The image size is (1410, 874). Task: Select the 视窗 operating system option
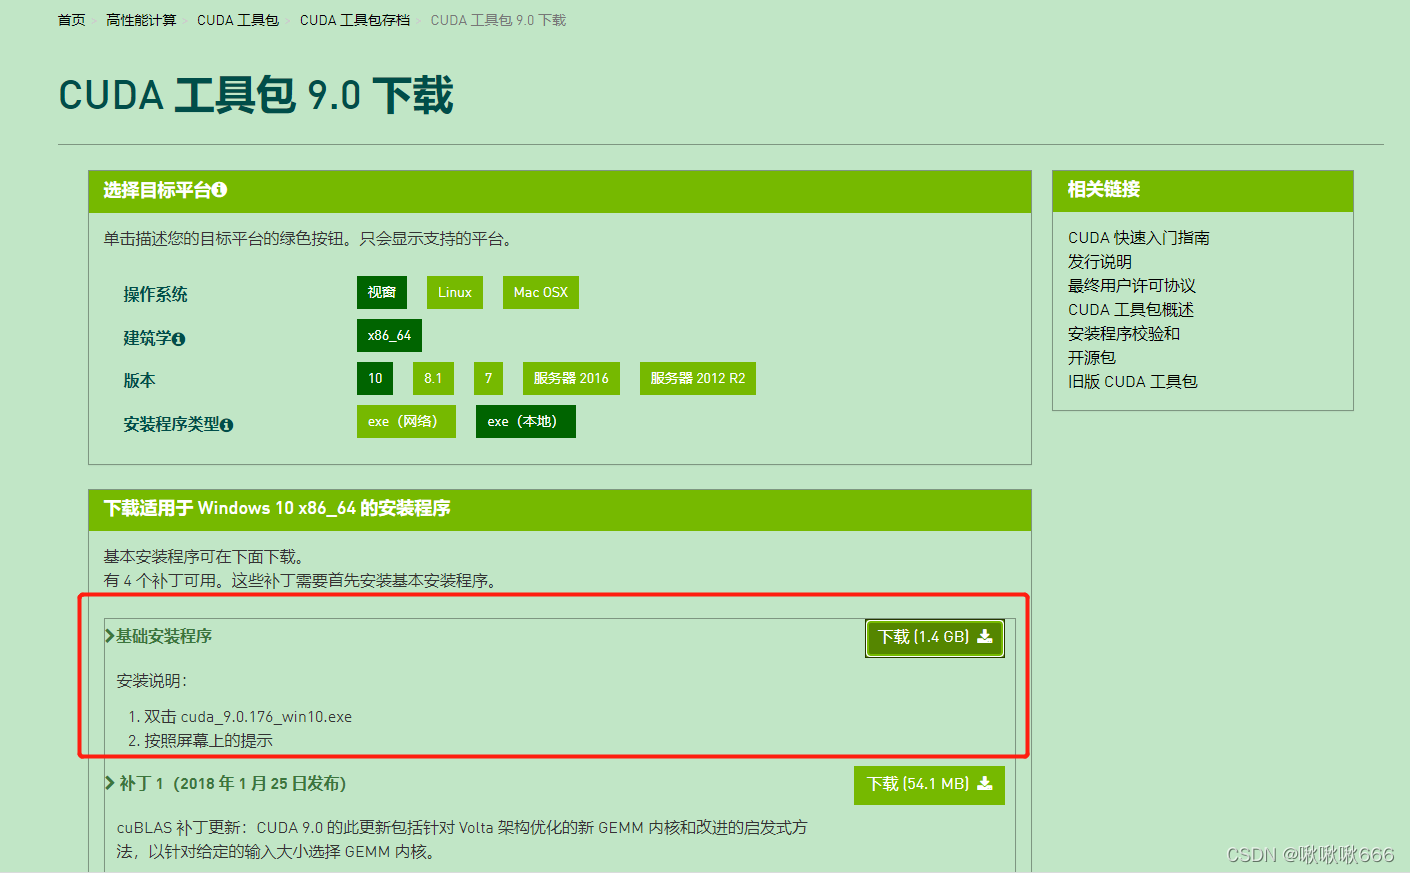(382, 292)
